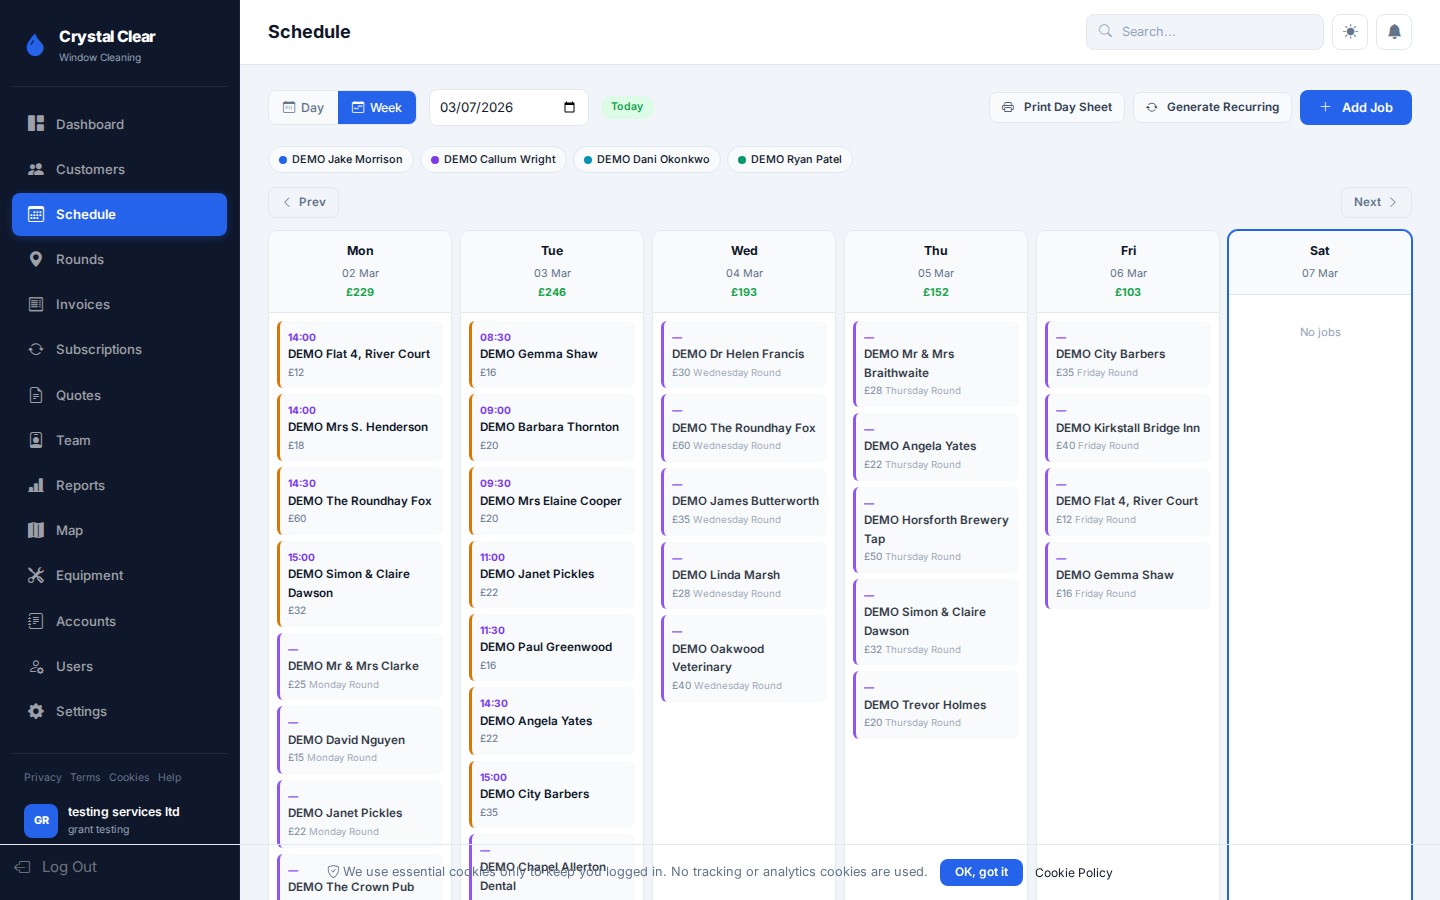Go to the previous week with Prev
1440x900 pixels.
(x=303, y=202)
